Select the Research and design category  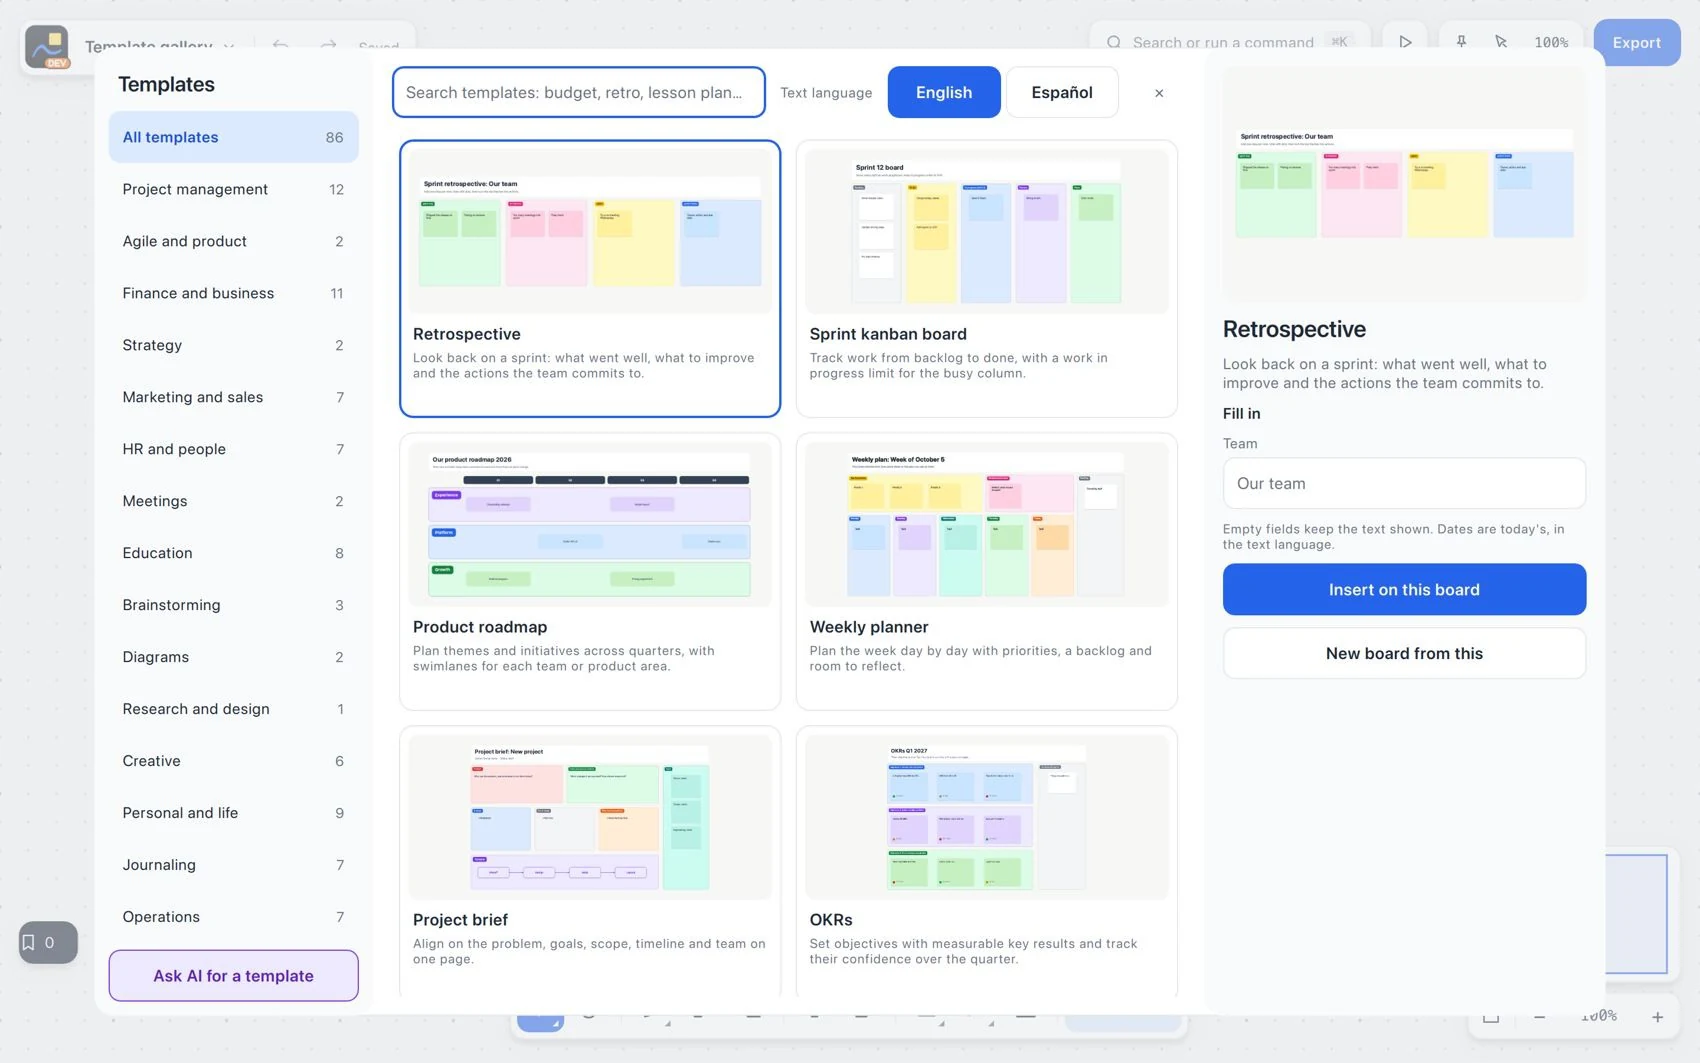pos(233,709)
